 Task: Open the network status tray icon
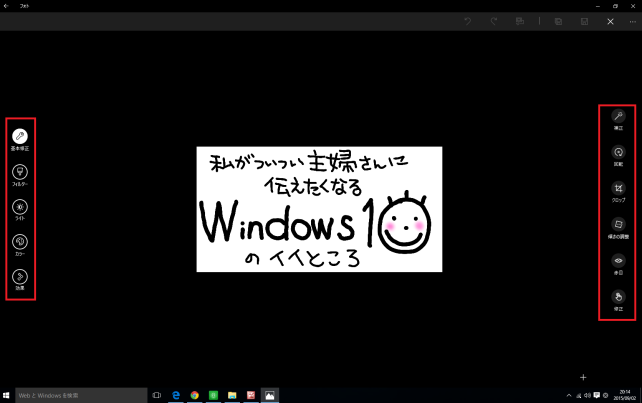579,395
